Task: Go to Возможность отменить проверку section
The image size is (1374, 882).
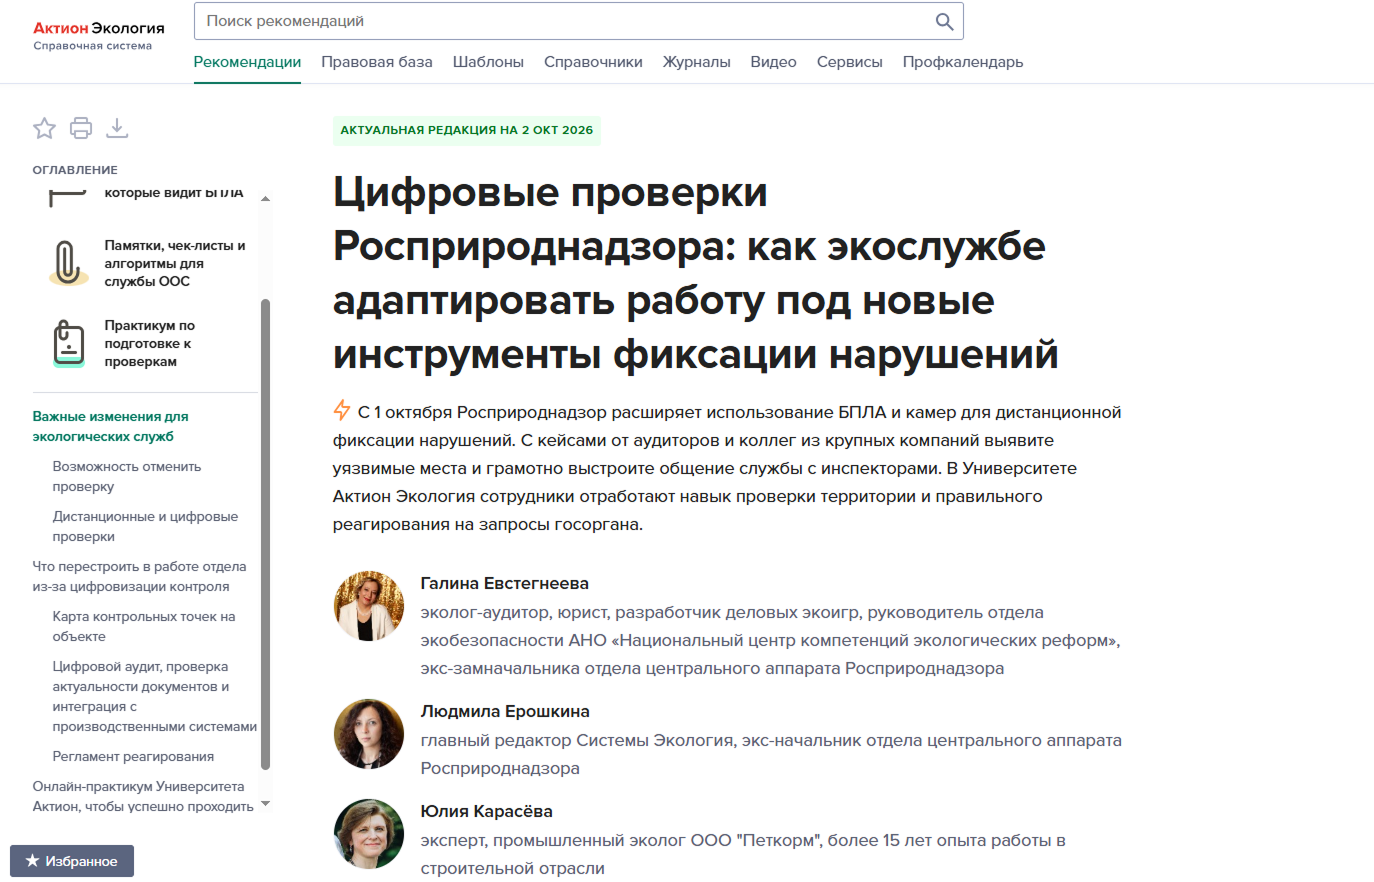Action: pyautogui.click(x=127, y=476)
